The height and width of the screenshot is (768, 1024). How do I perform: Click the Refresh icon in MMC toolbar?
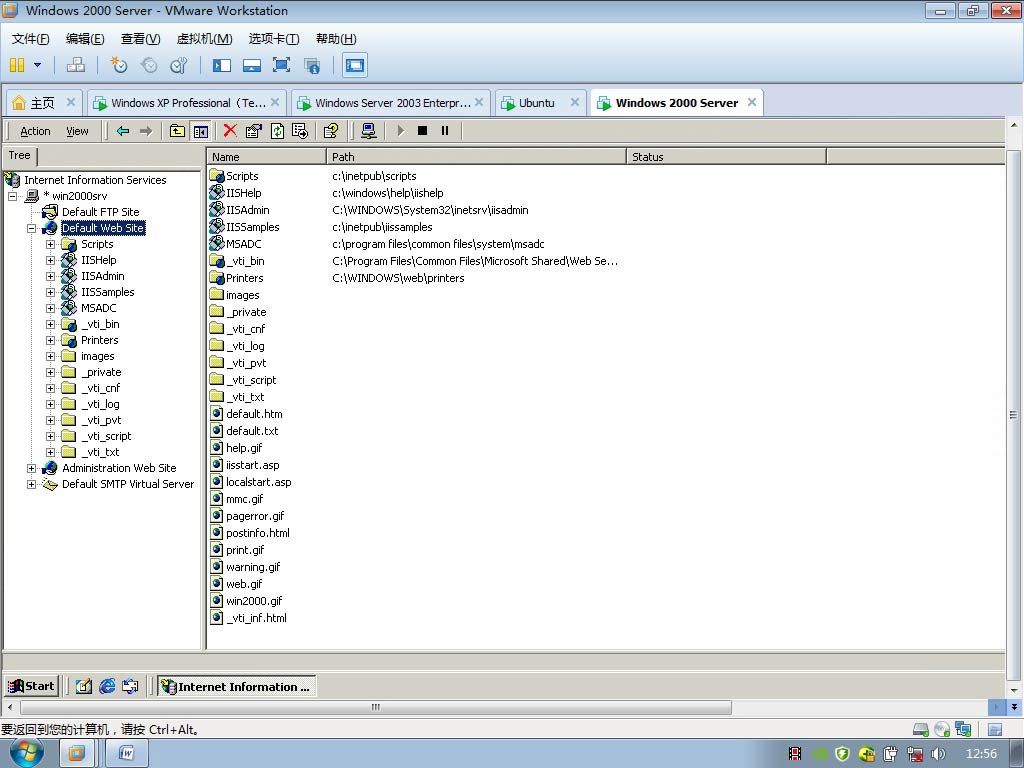point(278,131)
